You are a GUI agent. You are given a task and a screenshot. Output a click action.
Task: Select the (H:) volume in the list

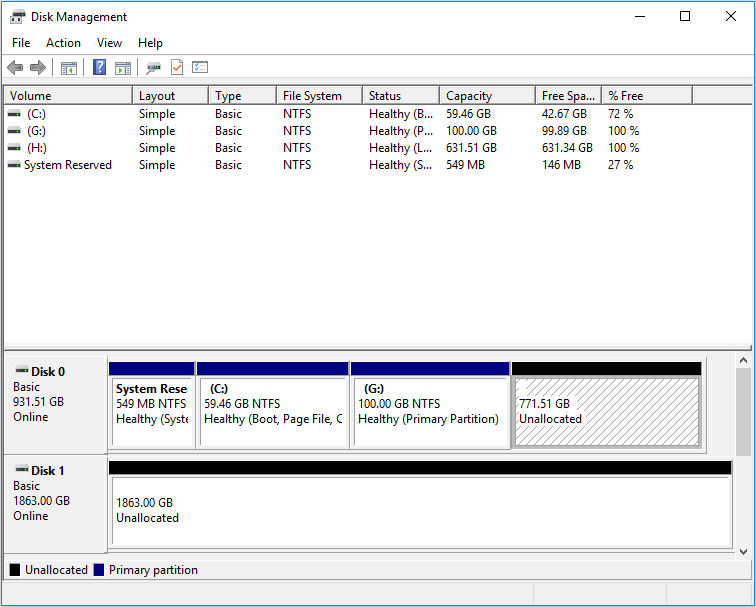point(36,148)
